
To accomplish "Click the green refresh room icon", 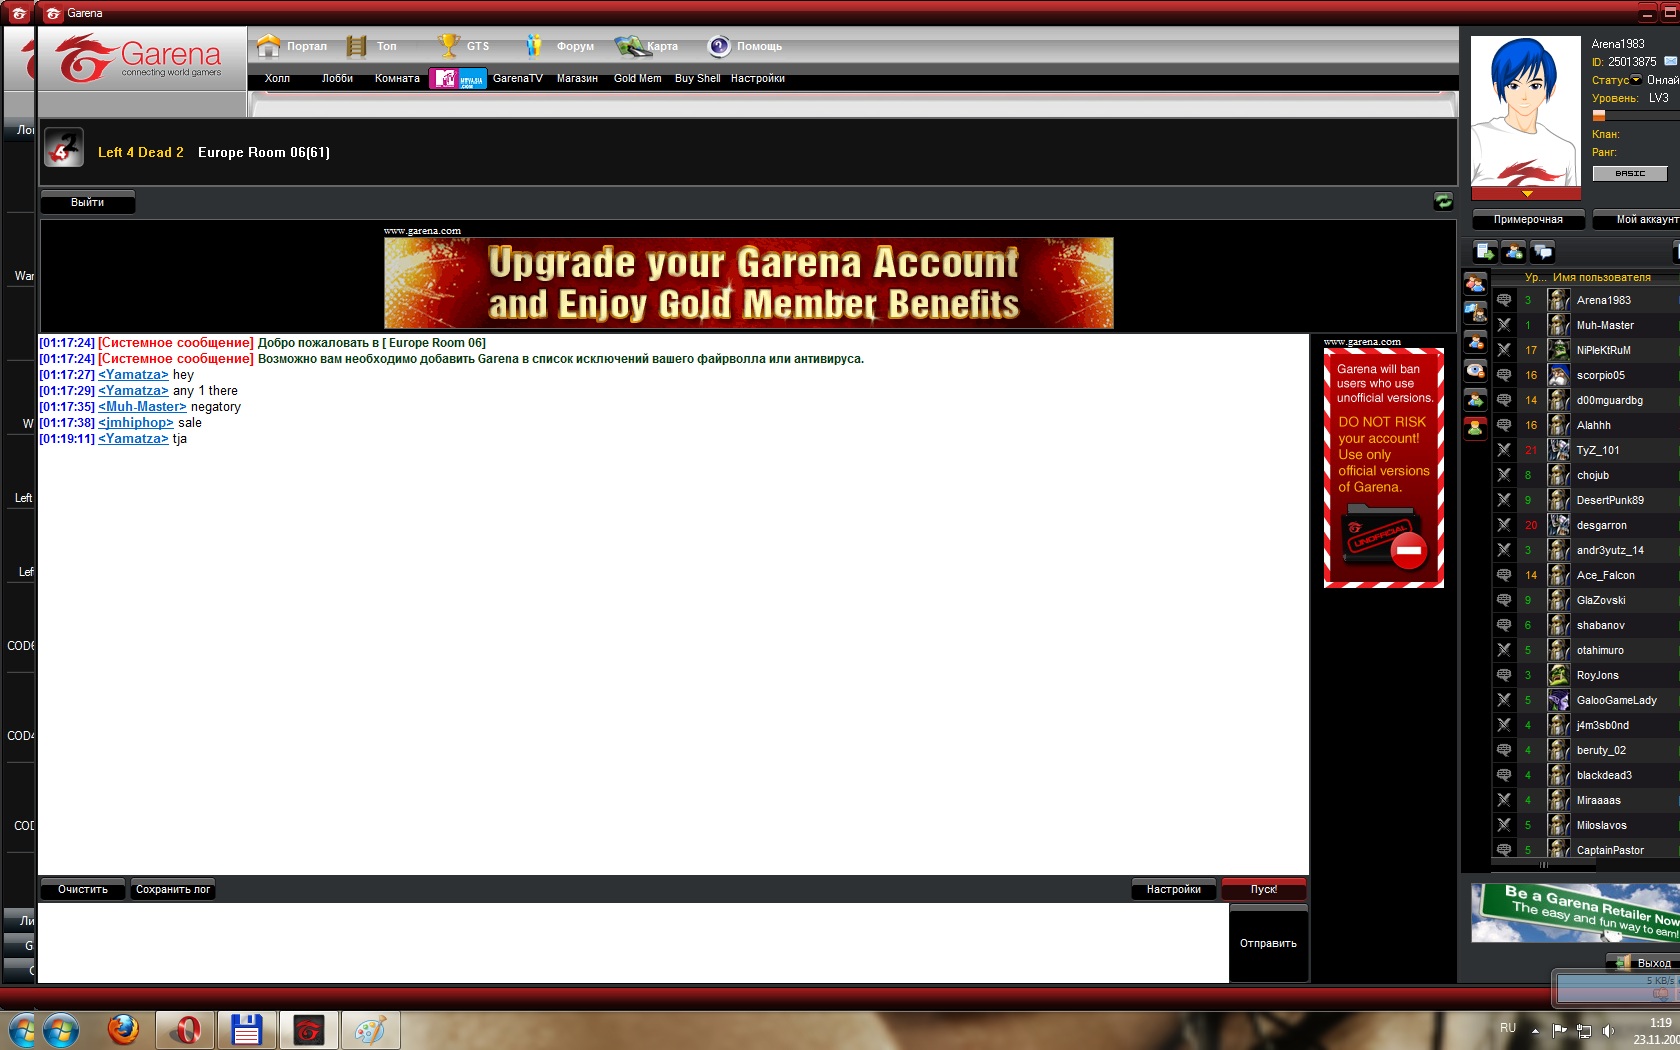I will pos(1443,201).
